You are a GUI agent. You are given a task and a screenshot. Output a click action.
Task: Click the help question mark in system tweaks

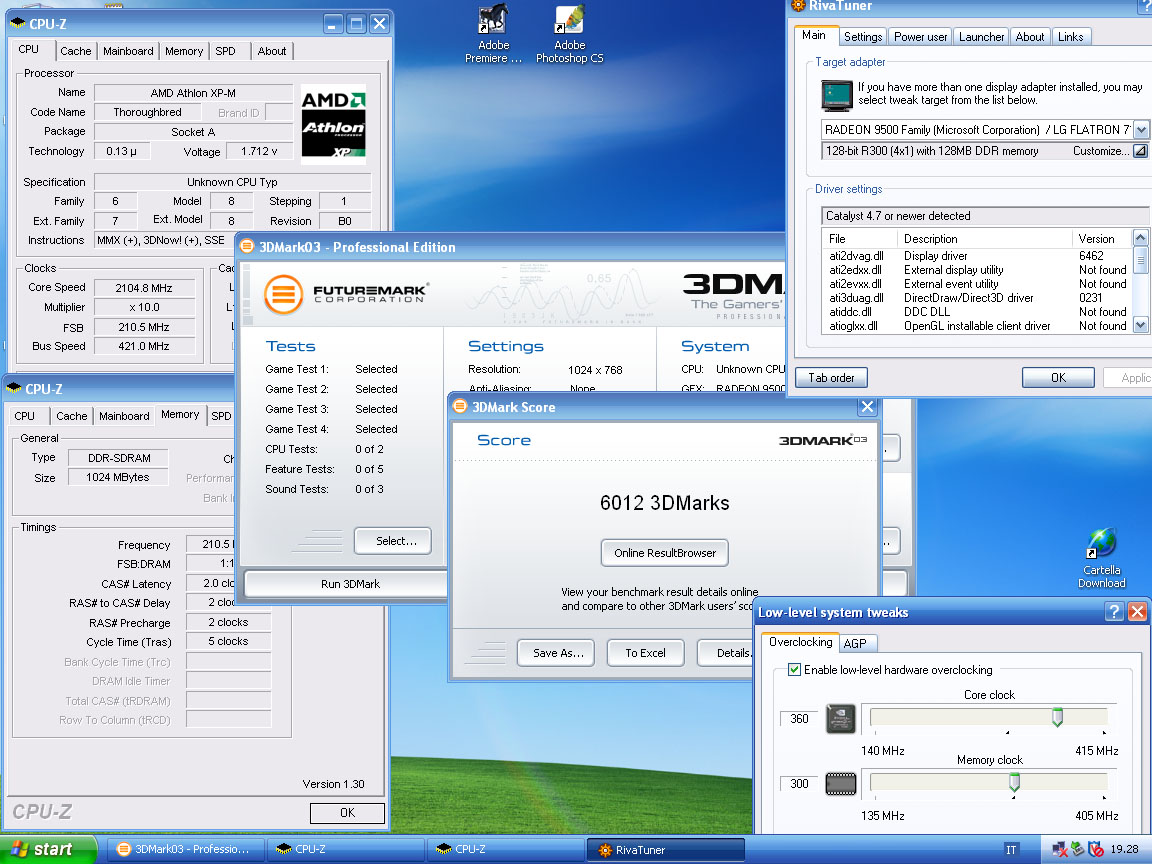pyautogui.click(x=1114, y=611)
